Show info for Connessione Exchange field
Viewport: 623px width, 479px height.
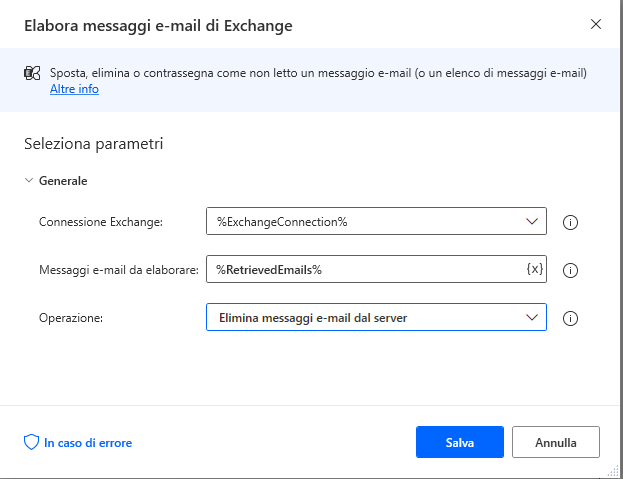[570, 222]
